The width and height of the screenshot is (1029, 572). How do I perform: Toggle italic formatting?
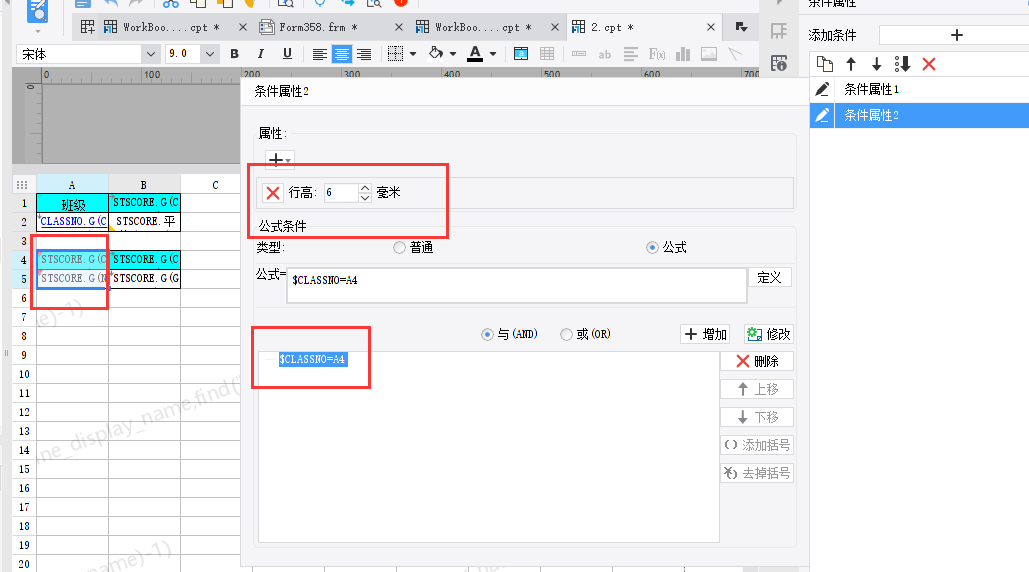click(x=261, y=54)
